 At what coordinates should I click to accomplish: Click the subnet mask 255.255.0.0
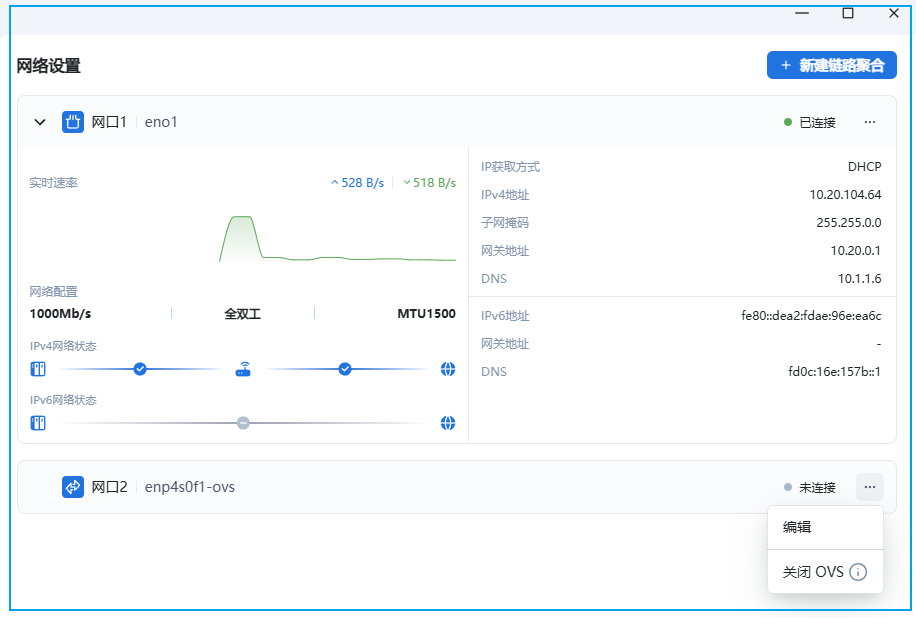point(849,223)
